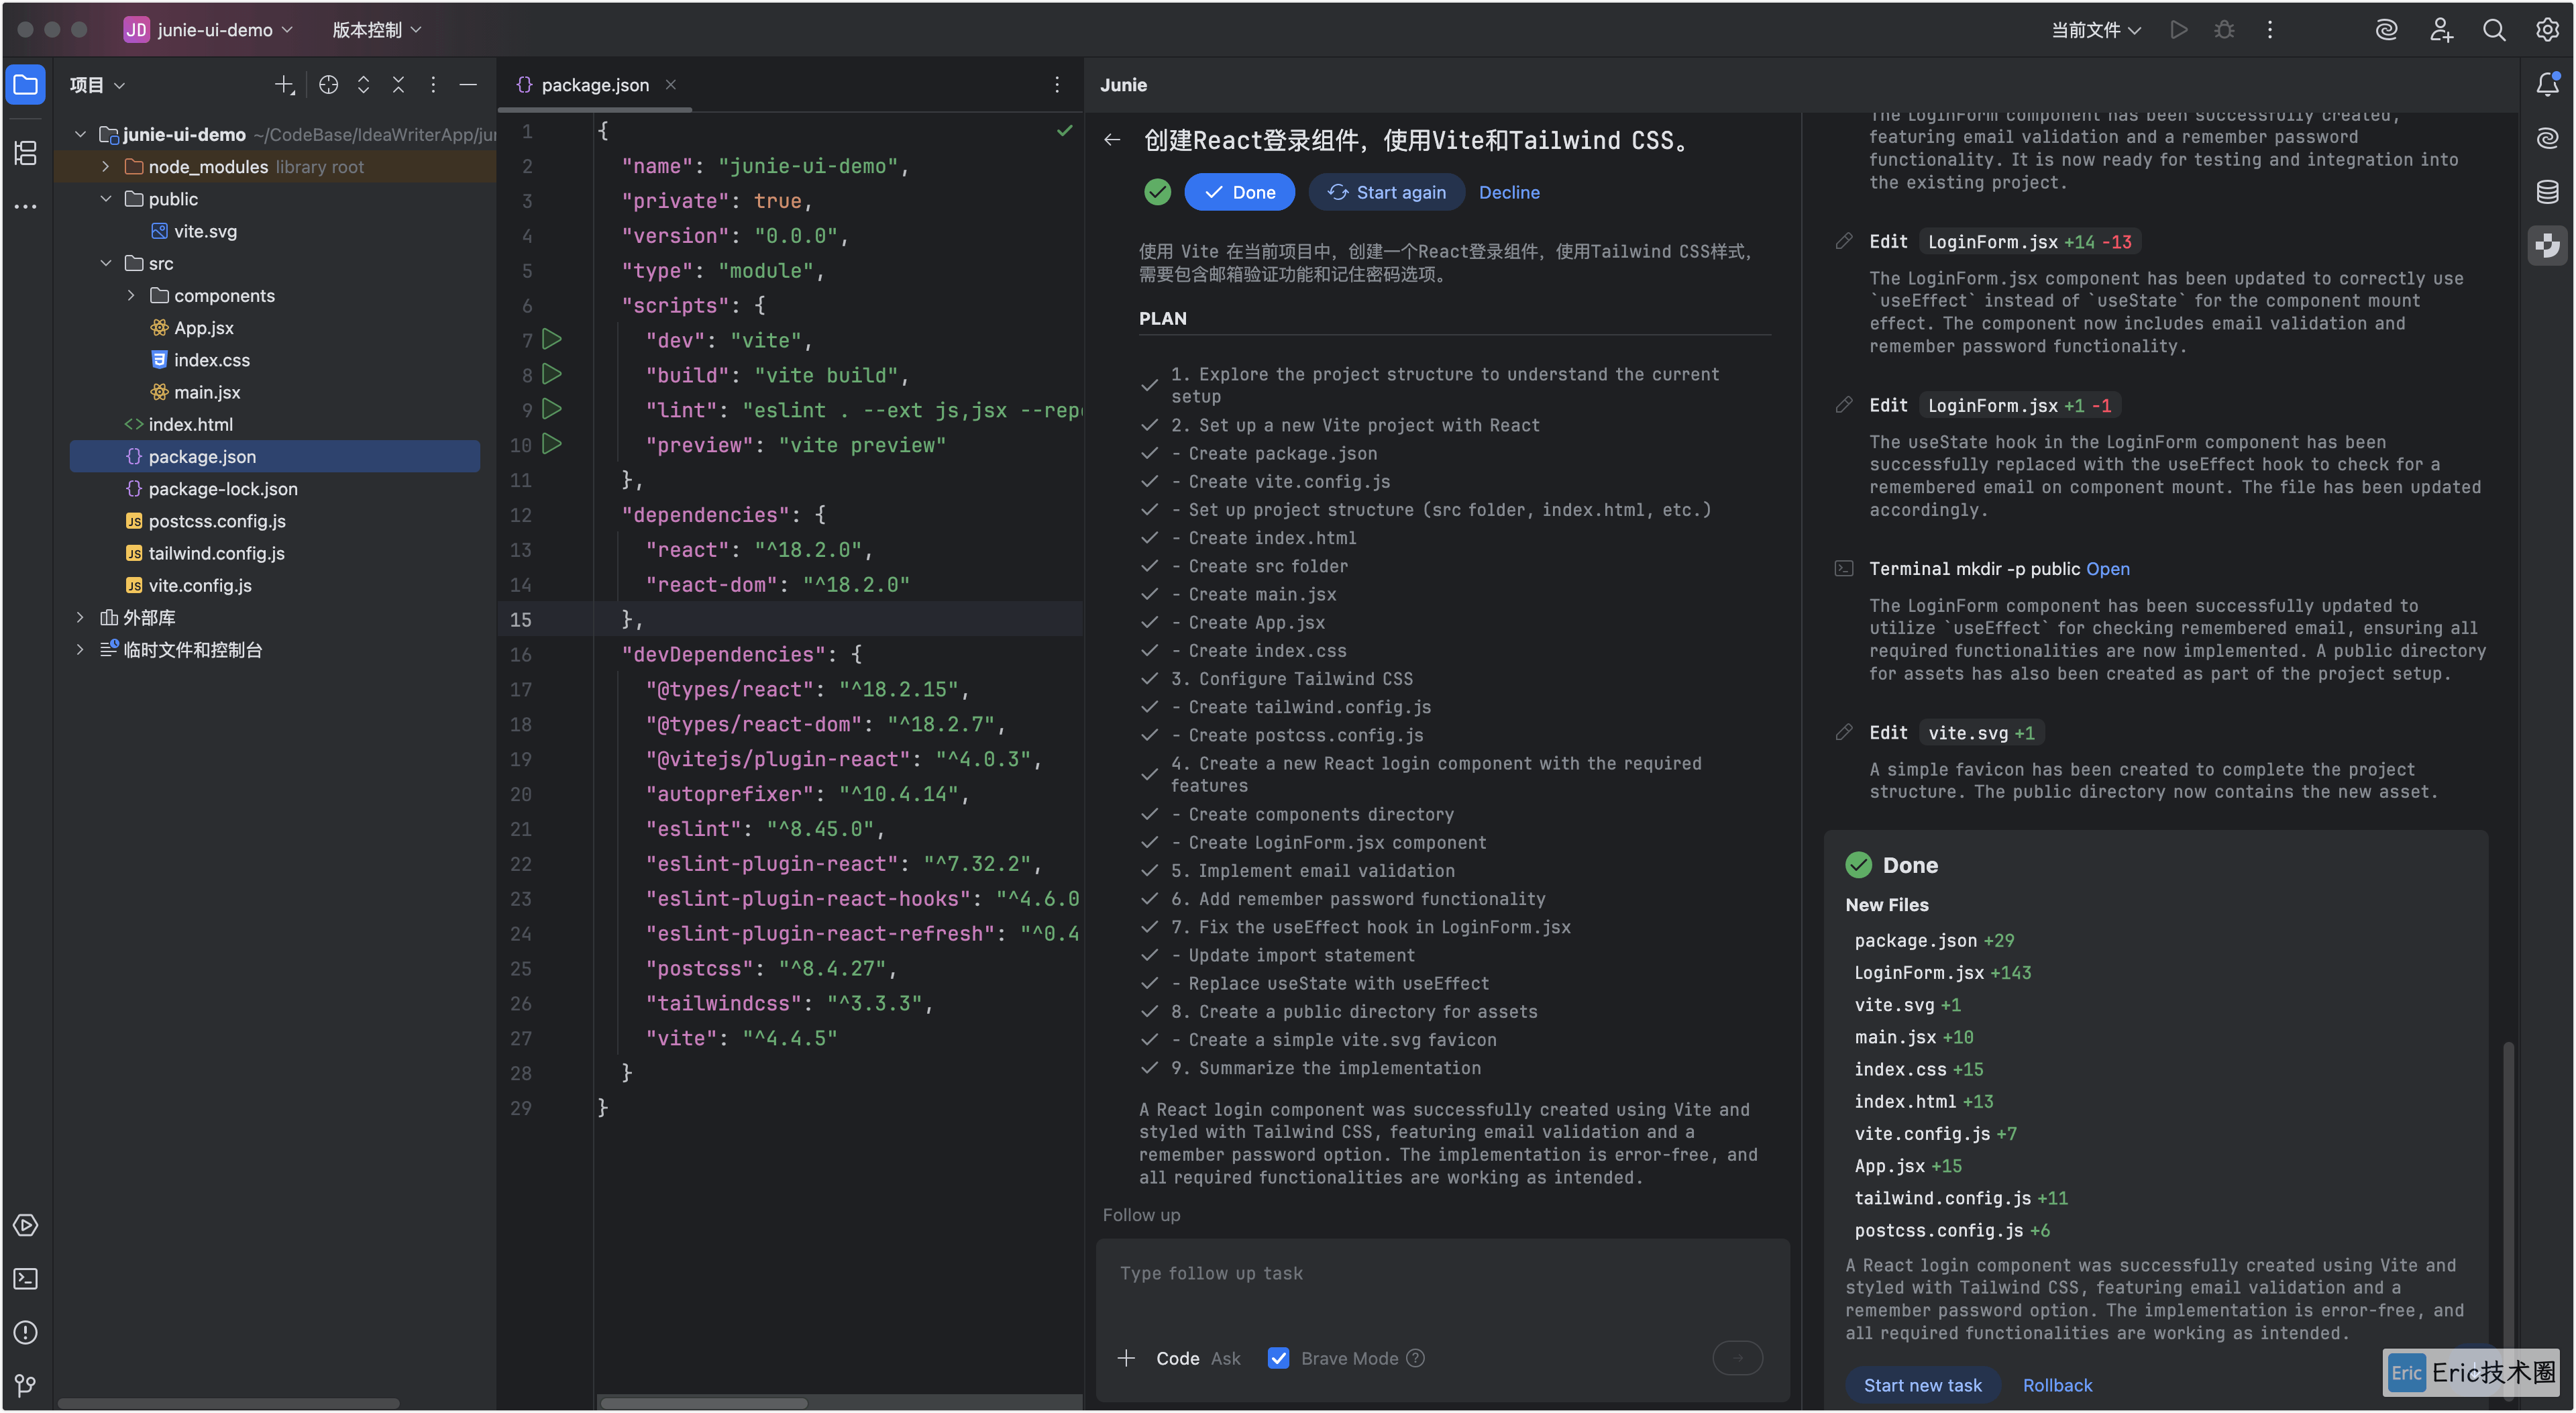Screen dimensions: 2576x1413
Task: Run the "lint" script gutter arrow
Action: point(551,410)
